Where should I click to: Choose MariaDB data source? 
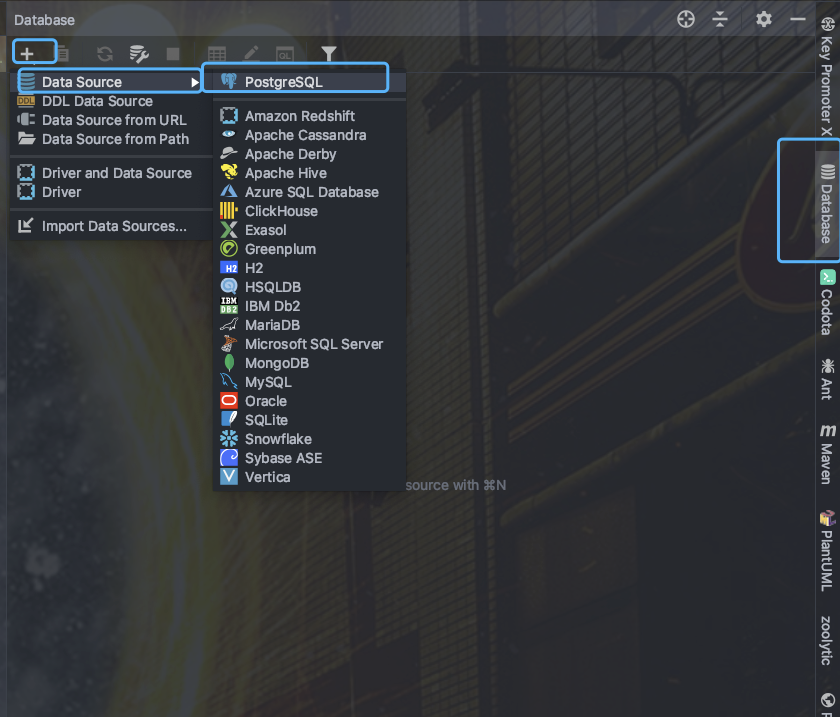coord(310,325)
